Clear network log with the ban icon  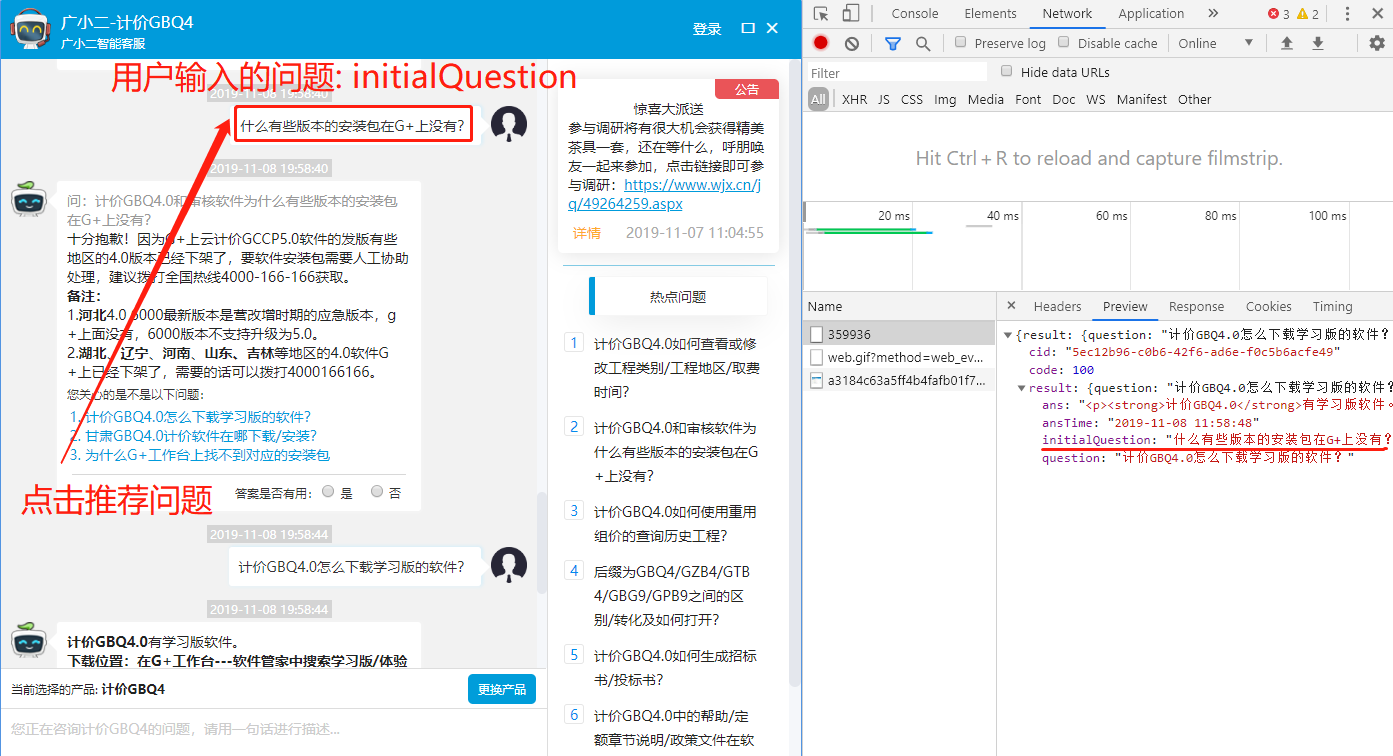851,43
